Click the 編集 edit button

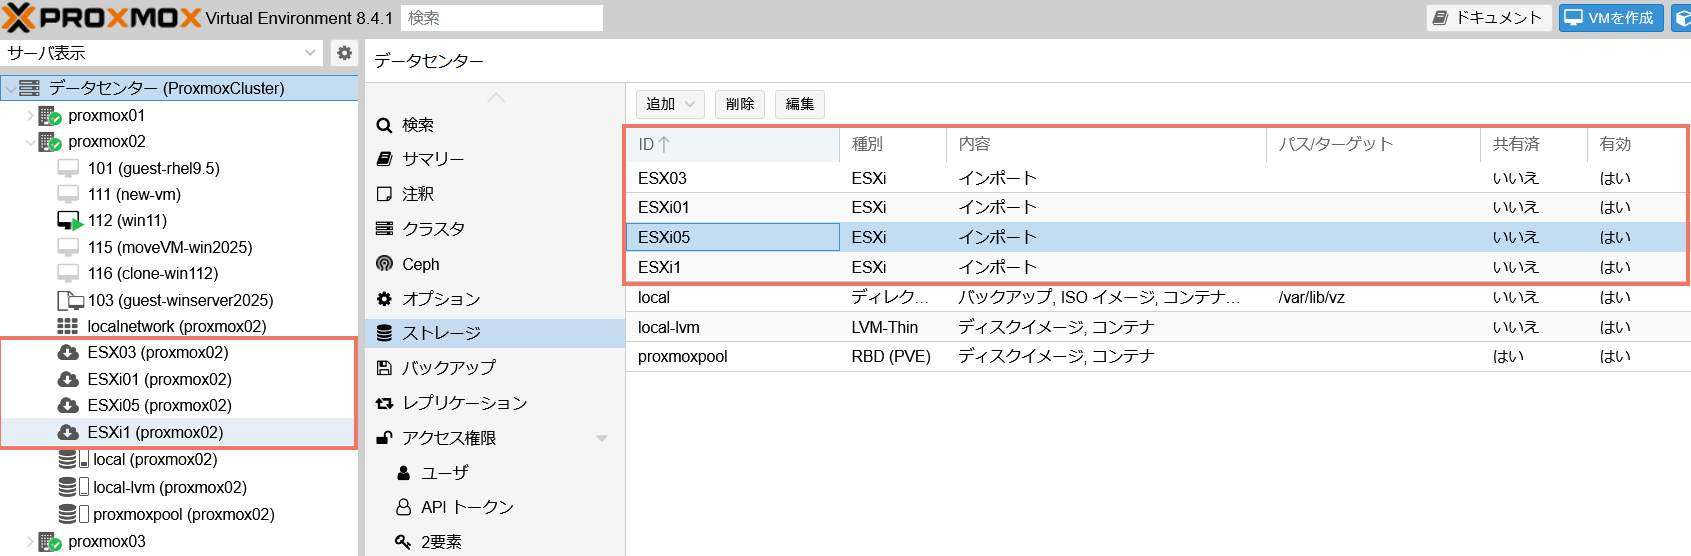click(x=799, y=104)
